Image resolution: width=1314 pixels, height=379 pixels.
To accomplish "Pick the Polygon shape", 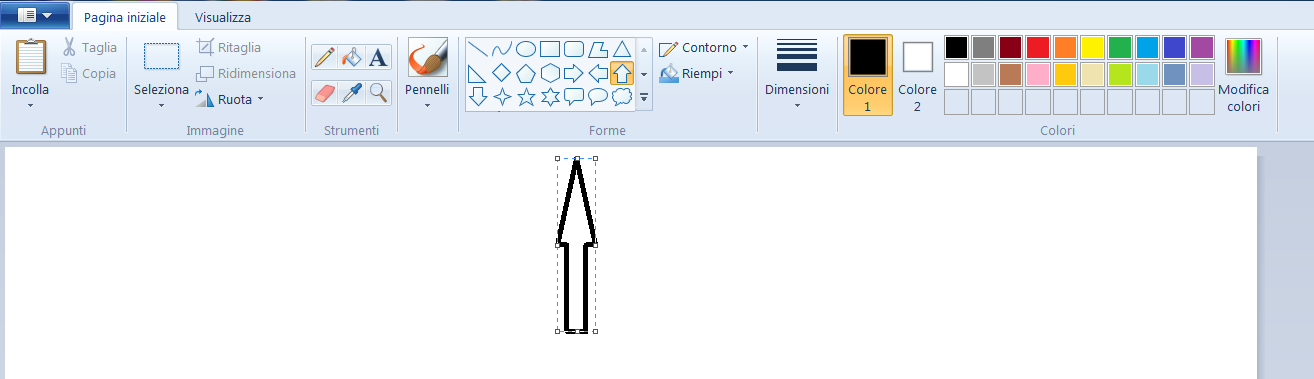I will 598,49.
